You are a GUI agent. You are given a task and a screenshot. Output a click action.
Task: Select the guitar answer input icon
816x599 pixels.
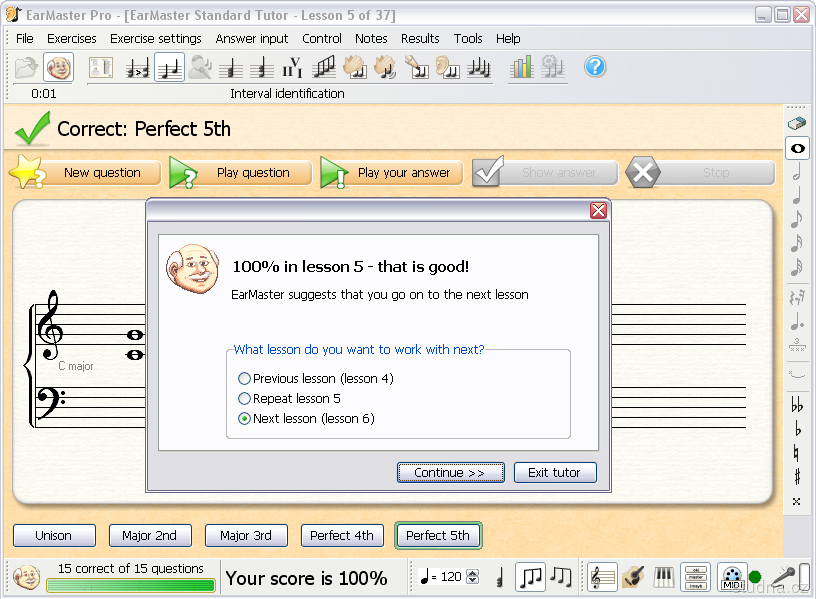[632, 577]
